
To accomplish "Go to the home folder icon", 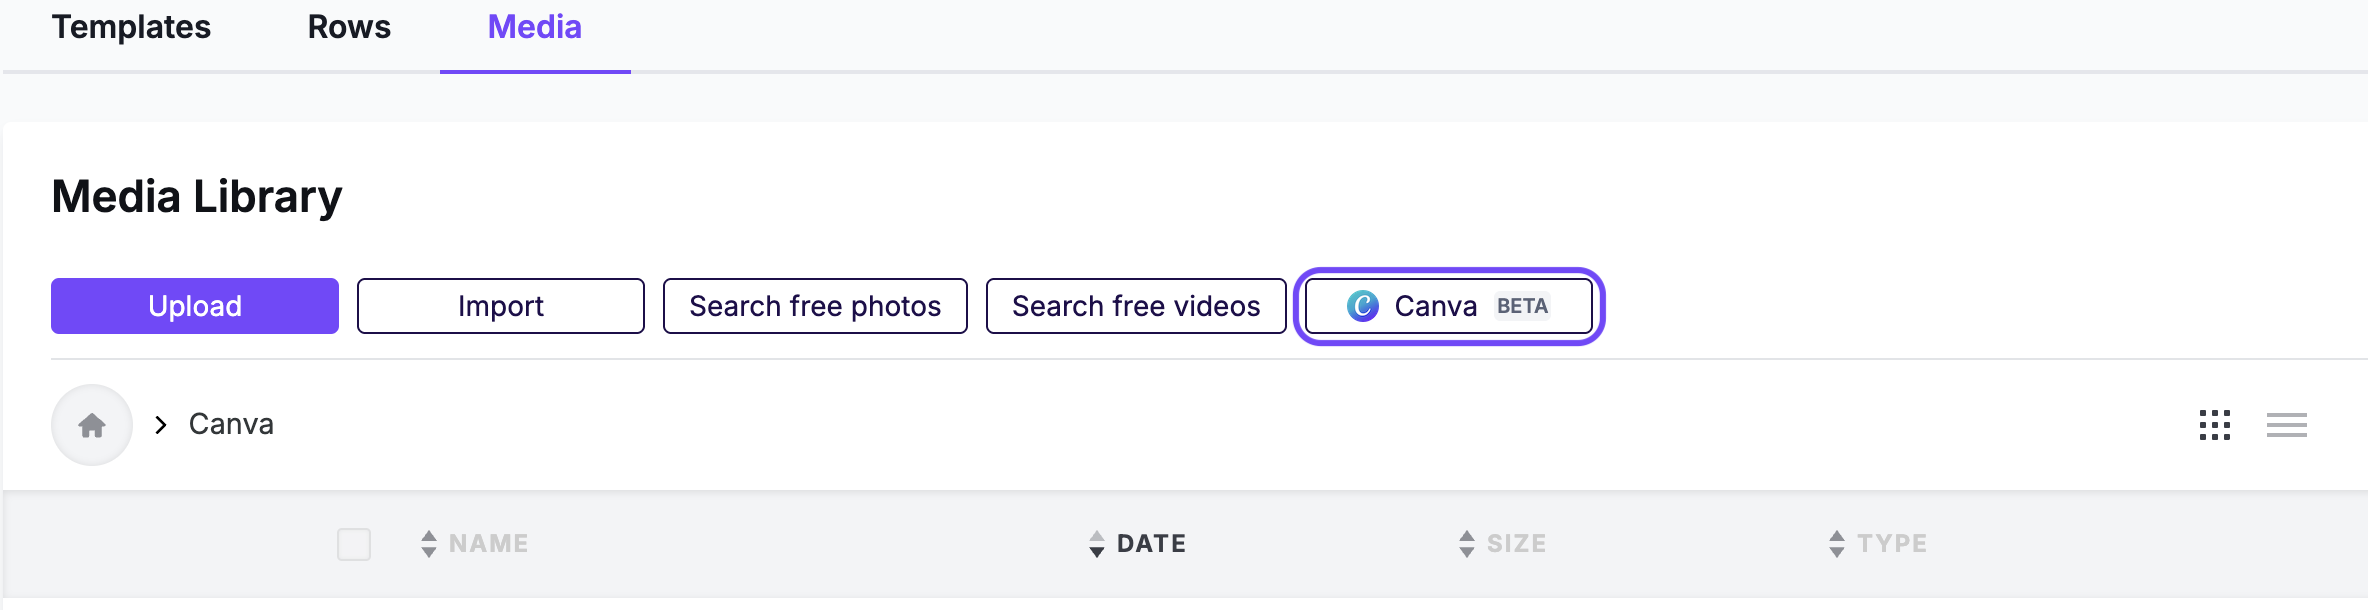I will (x=92, y=425).
